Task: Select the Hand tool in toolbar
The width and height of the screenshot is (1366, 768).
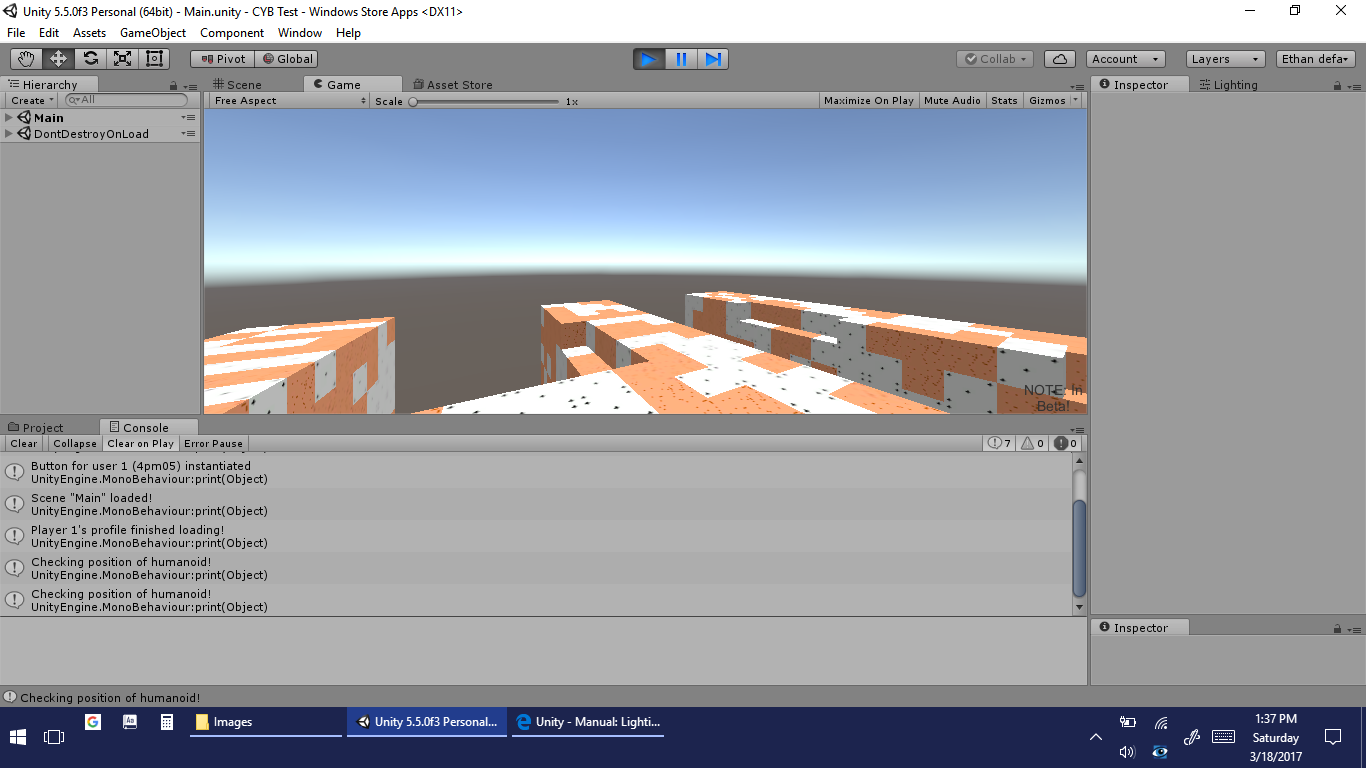Action: pos(26,59)
